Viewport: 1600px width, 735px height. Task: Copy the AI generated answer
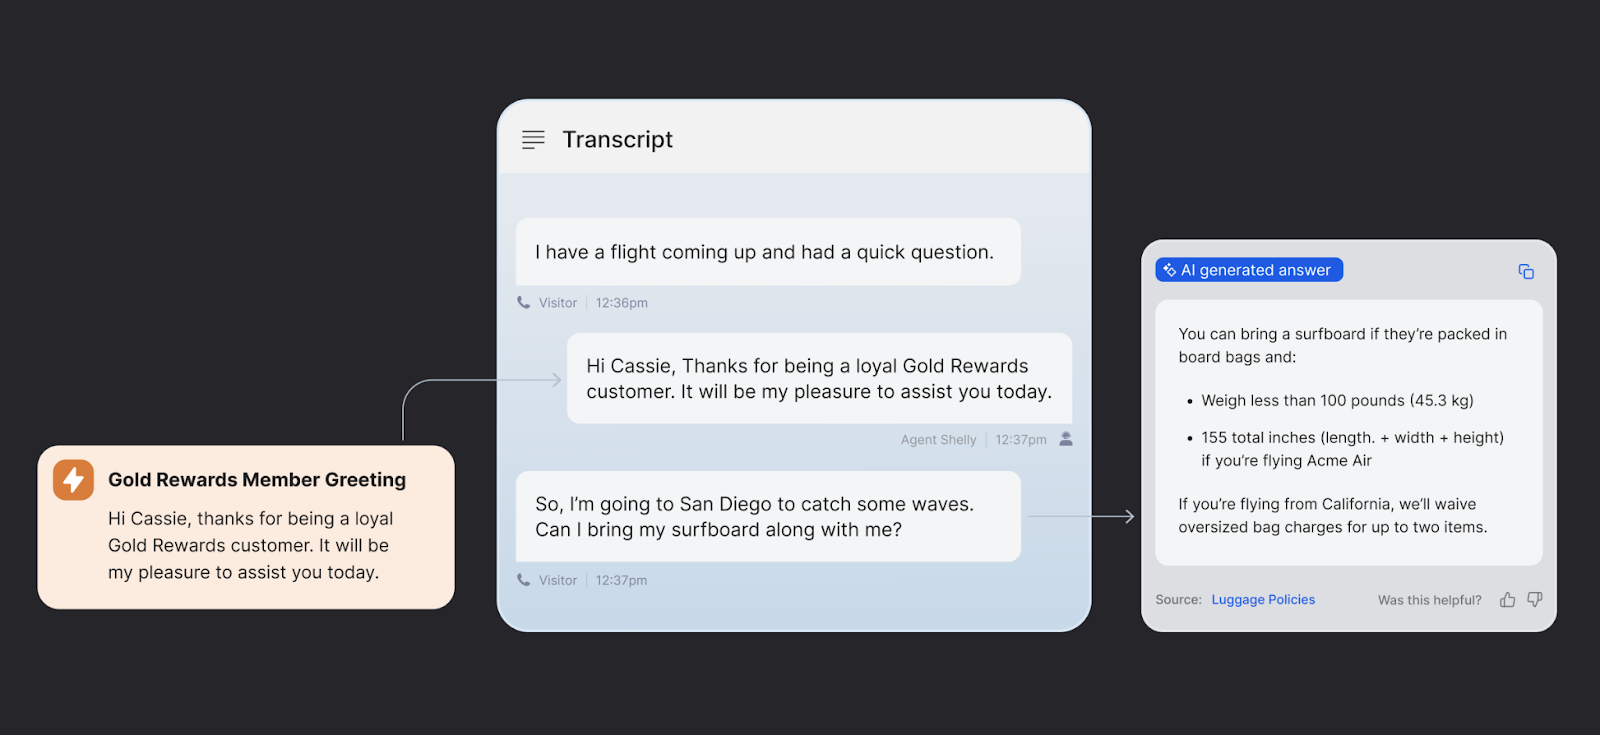[x=1526, y=272]
